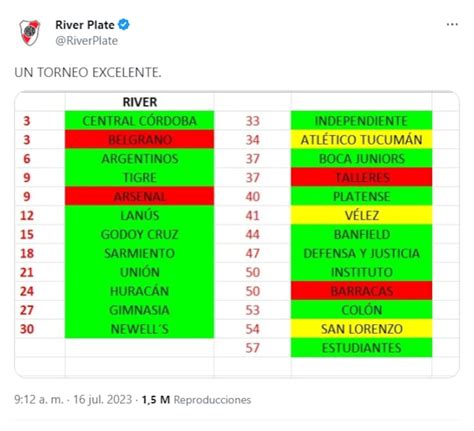Click the ESTUDIANTES cell in the image

tap(361, 348)
